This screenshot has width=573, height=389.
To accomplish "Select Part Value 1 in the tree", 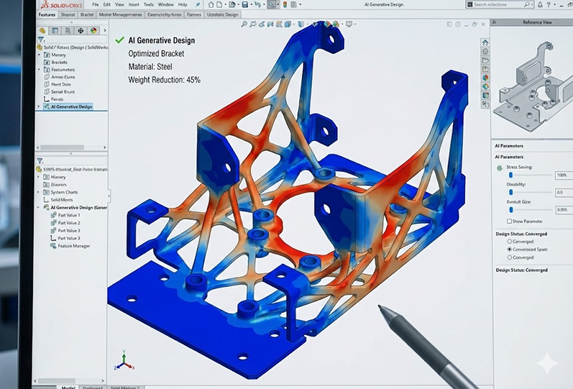I will (x=69, y=215).
